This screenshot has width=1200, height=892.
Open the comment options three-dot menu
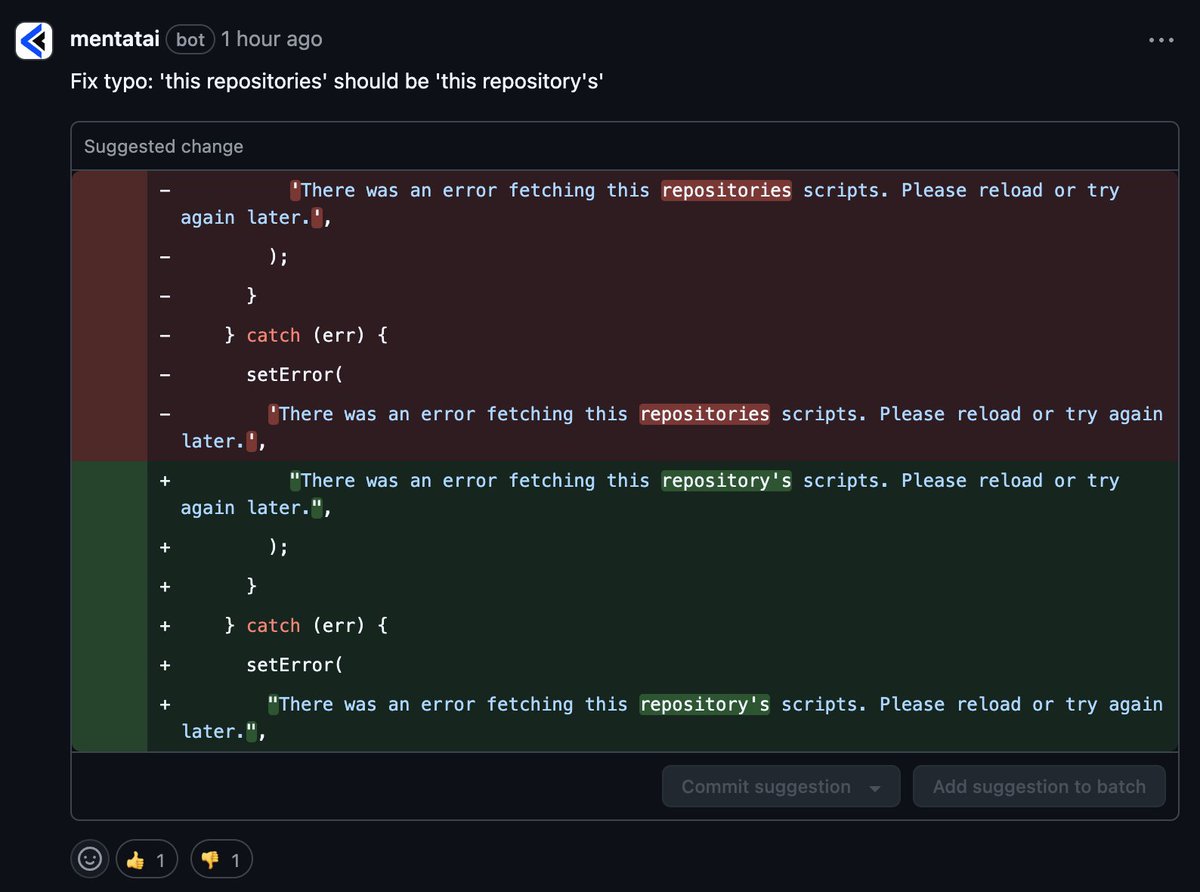pyautogui.click(x=1161, y=40)
